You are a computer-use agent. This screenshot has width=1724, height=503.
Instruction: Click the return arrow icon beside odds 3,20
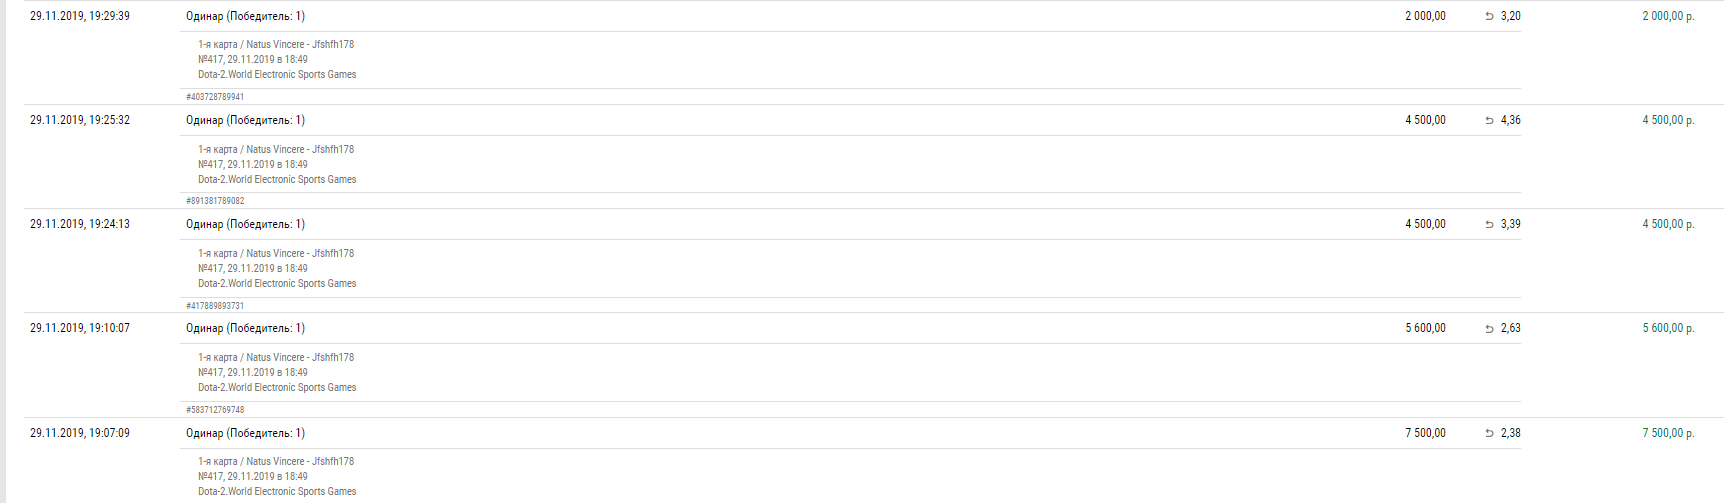point(1489,16)
